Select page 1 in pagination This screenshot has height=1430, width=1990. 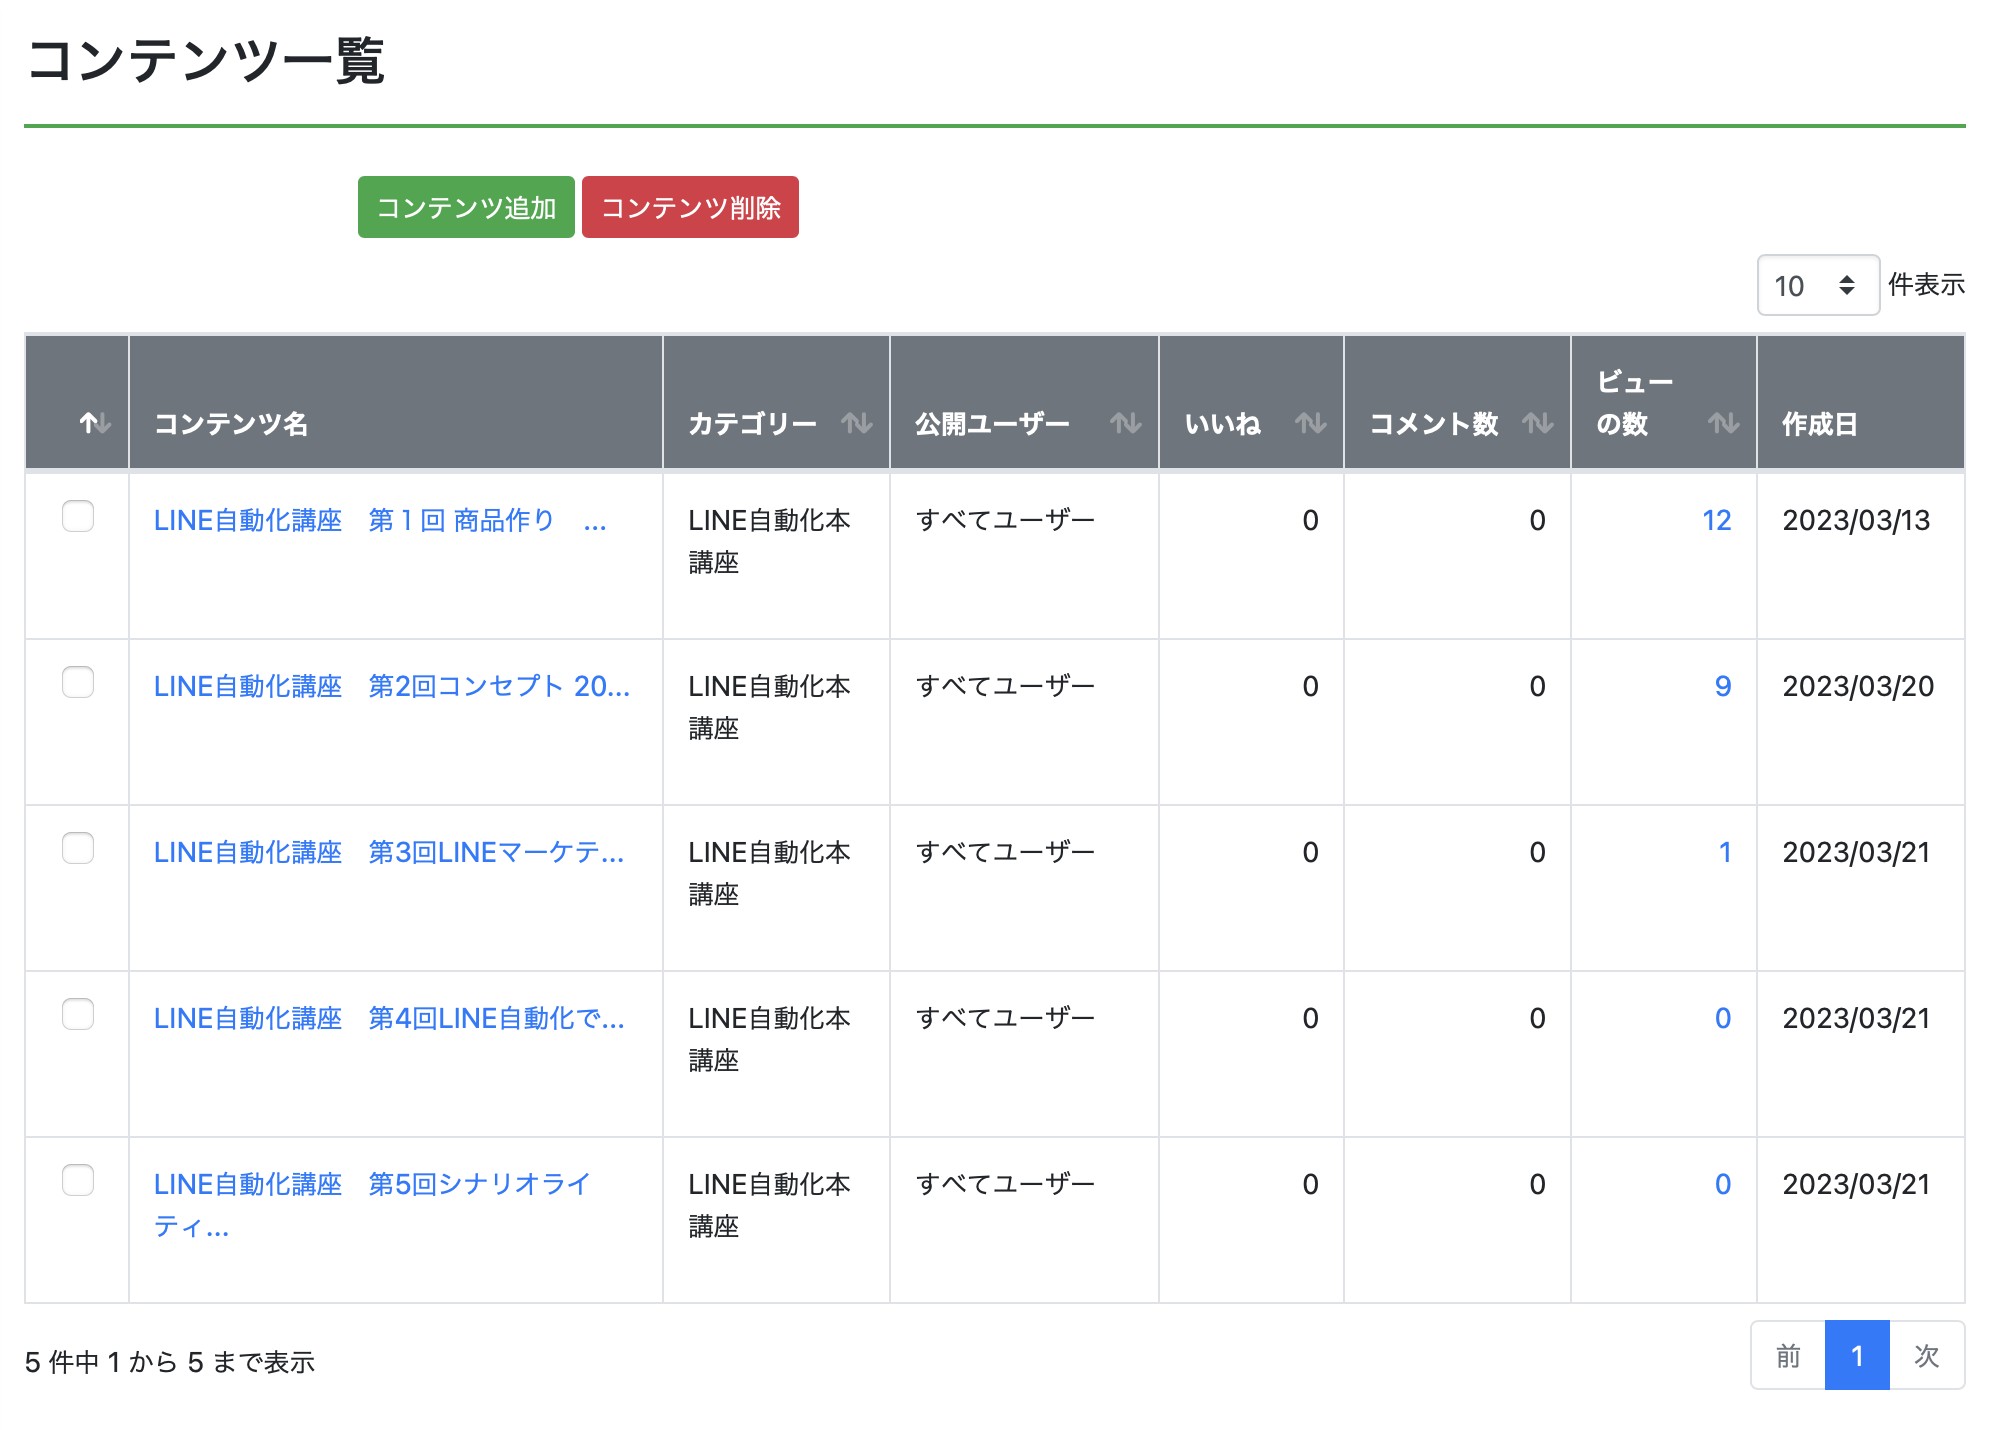(1857, 1355)
